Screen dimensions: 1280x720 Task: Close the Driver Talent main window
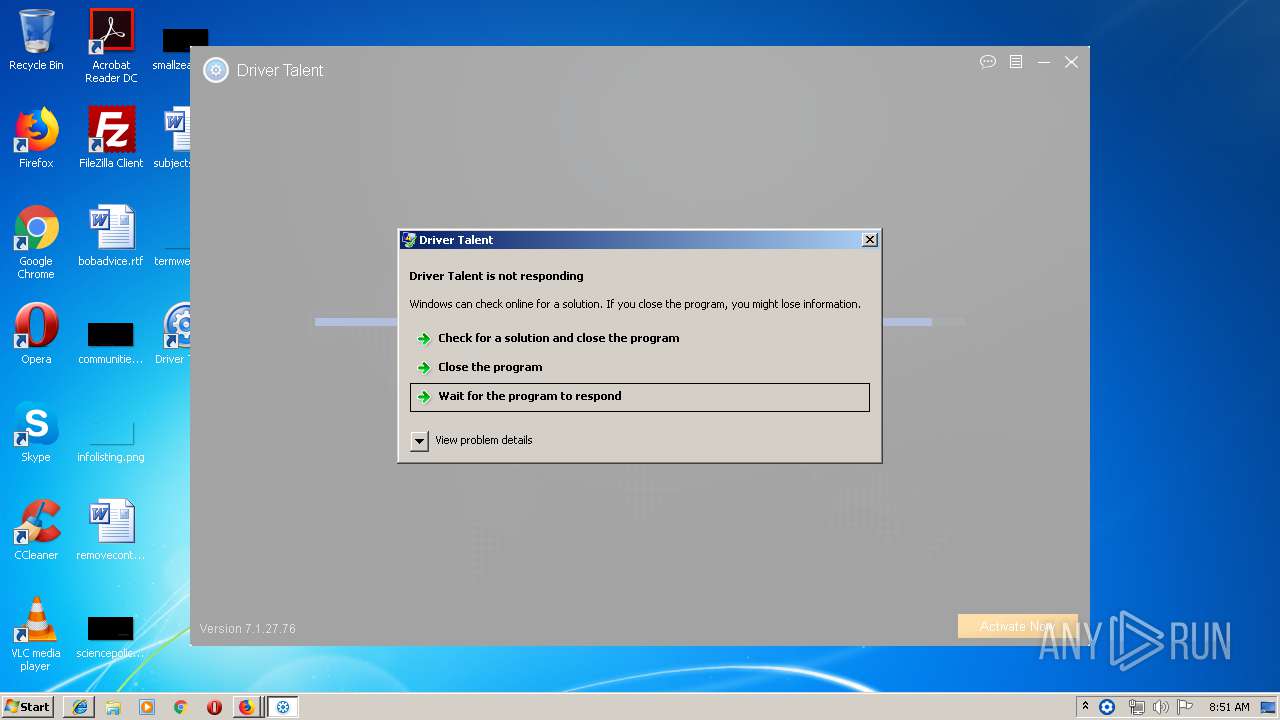[x=1071, y=62]
